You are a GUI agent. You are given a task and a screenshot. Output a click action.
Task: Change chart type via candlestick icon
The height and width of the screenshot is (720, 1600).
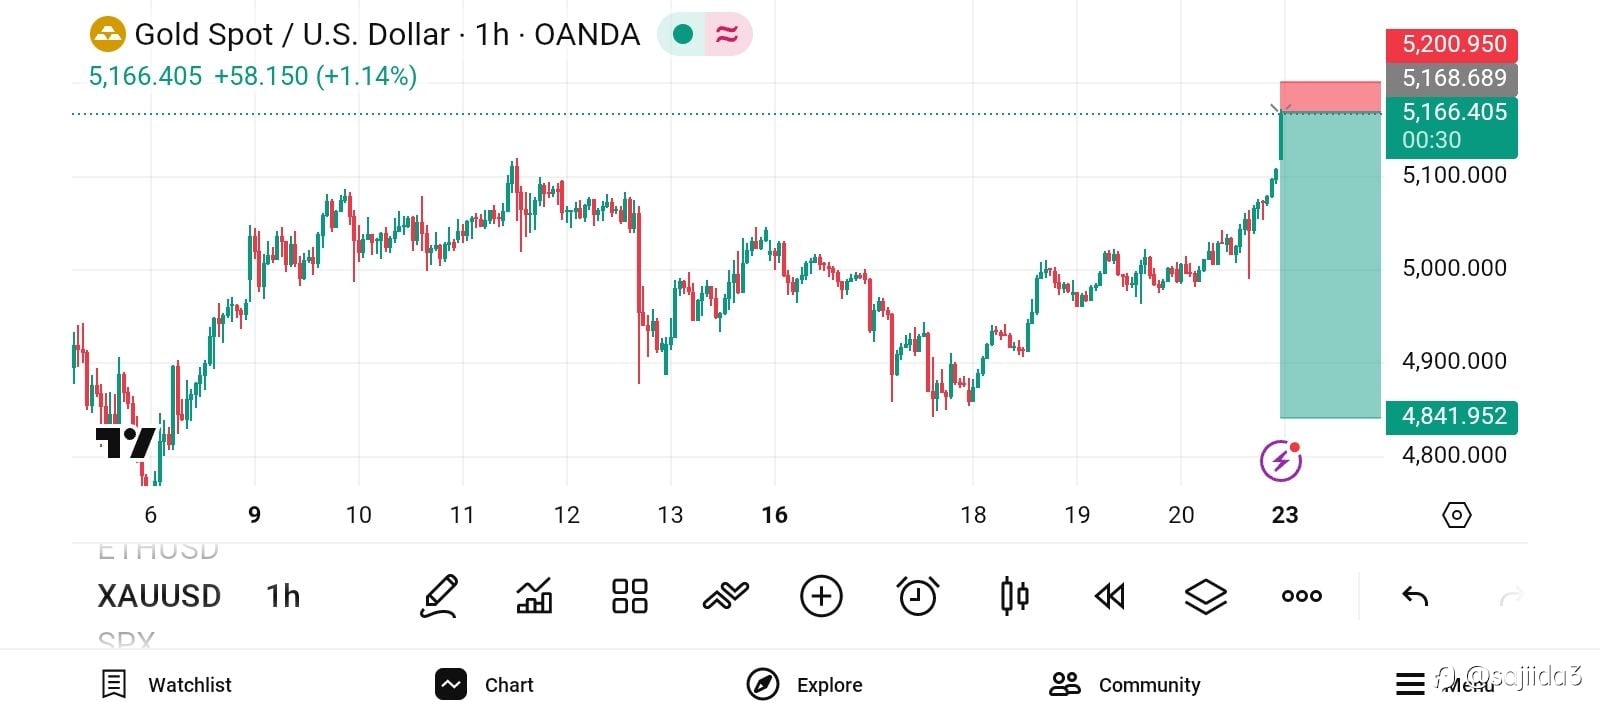pos(1014,596)
